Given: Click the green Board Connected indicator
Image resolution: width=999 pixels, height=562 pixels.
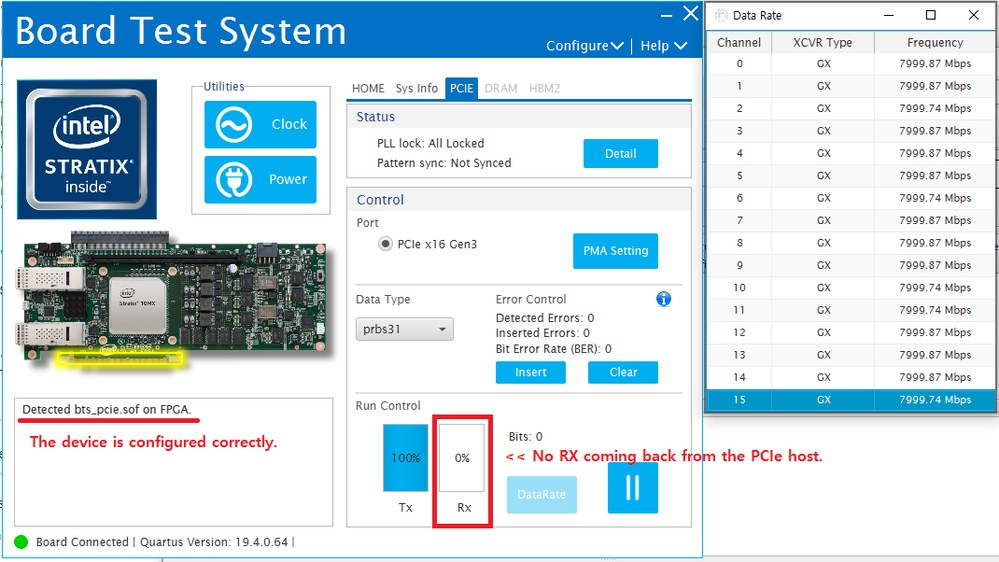Looking at the screenshot, I should pyautogui.click(x=21, y=542).
